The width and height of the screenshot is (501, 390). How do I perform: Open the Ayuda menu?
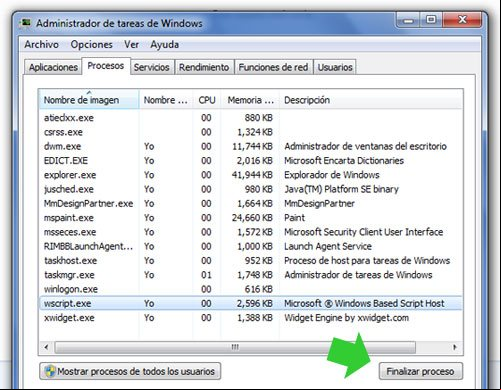tap(165, 44)
